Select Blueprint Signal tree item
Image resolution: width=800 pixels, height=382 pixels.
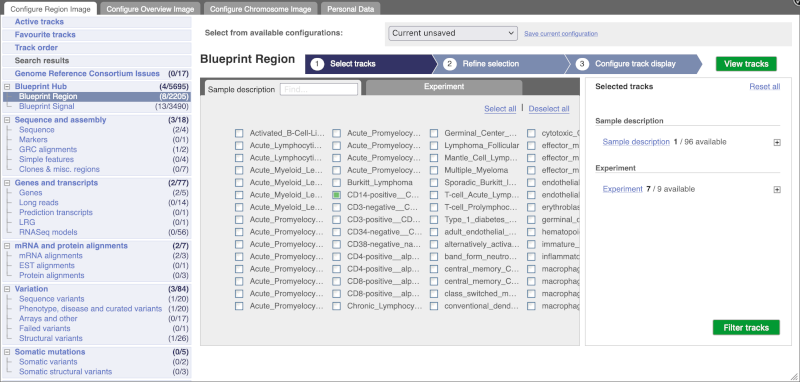click(x=46, y=107)
